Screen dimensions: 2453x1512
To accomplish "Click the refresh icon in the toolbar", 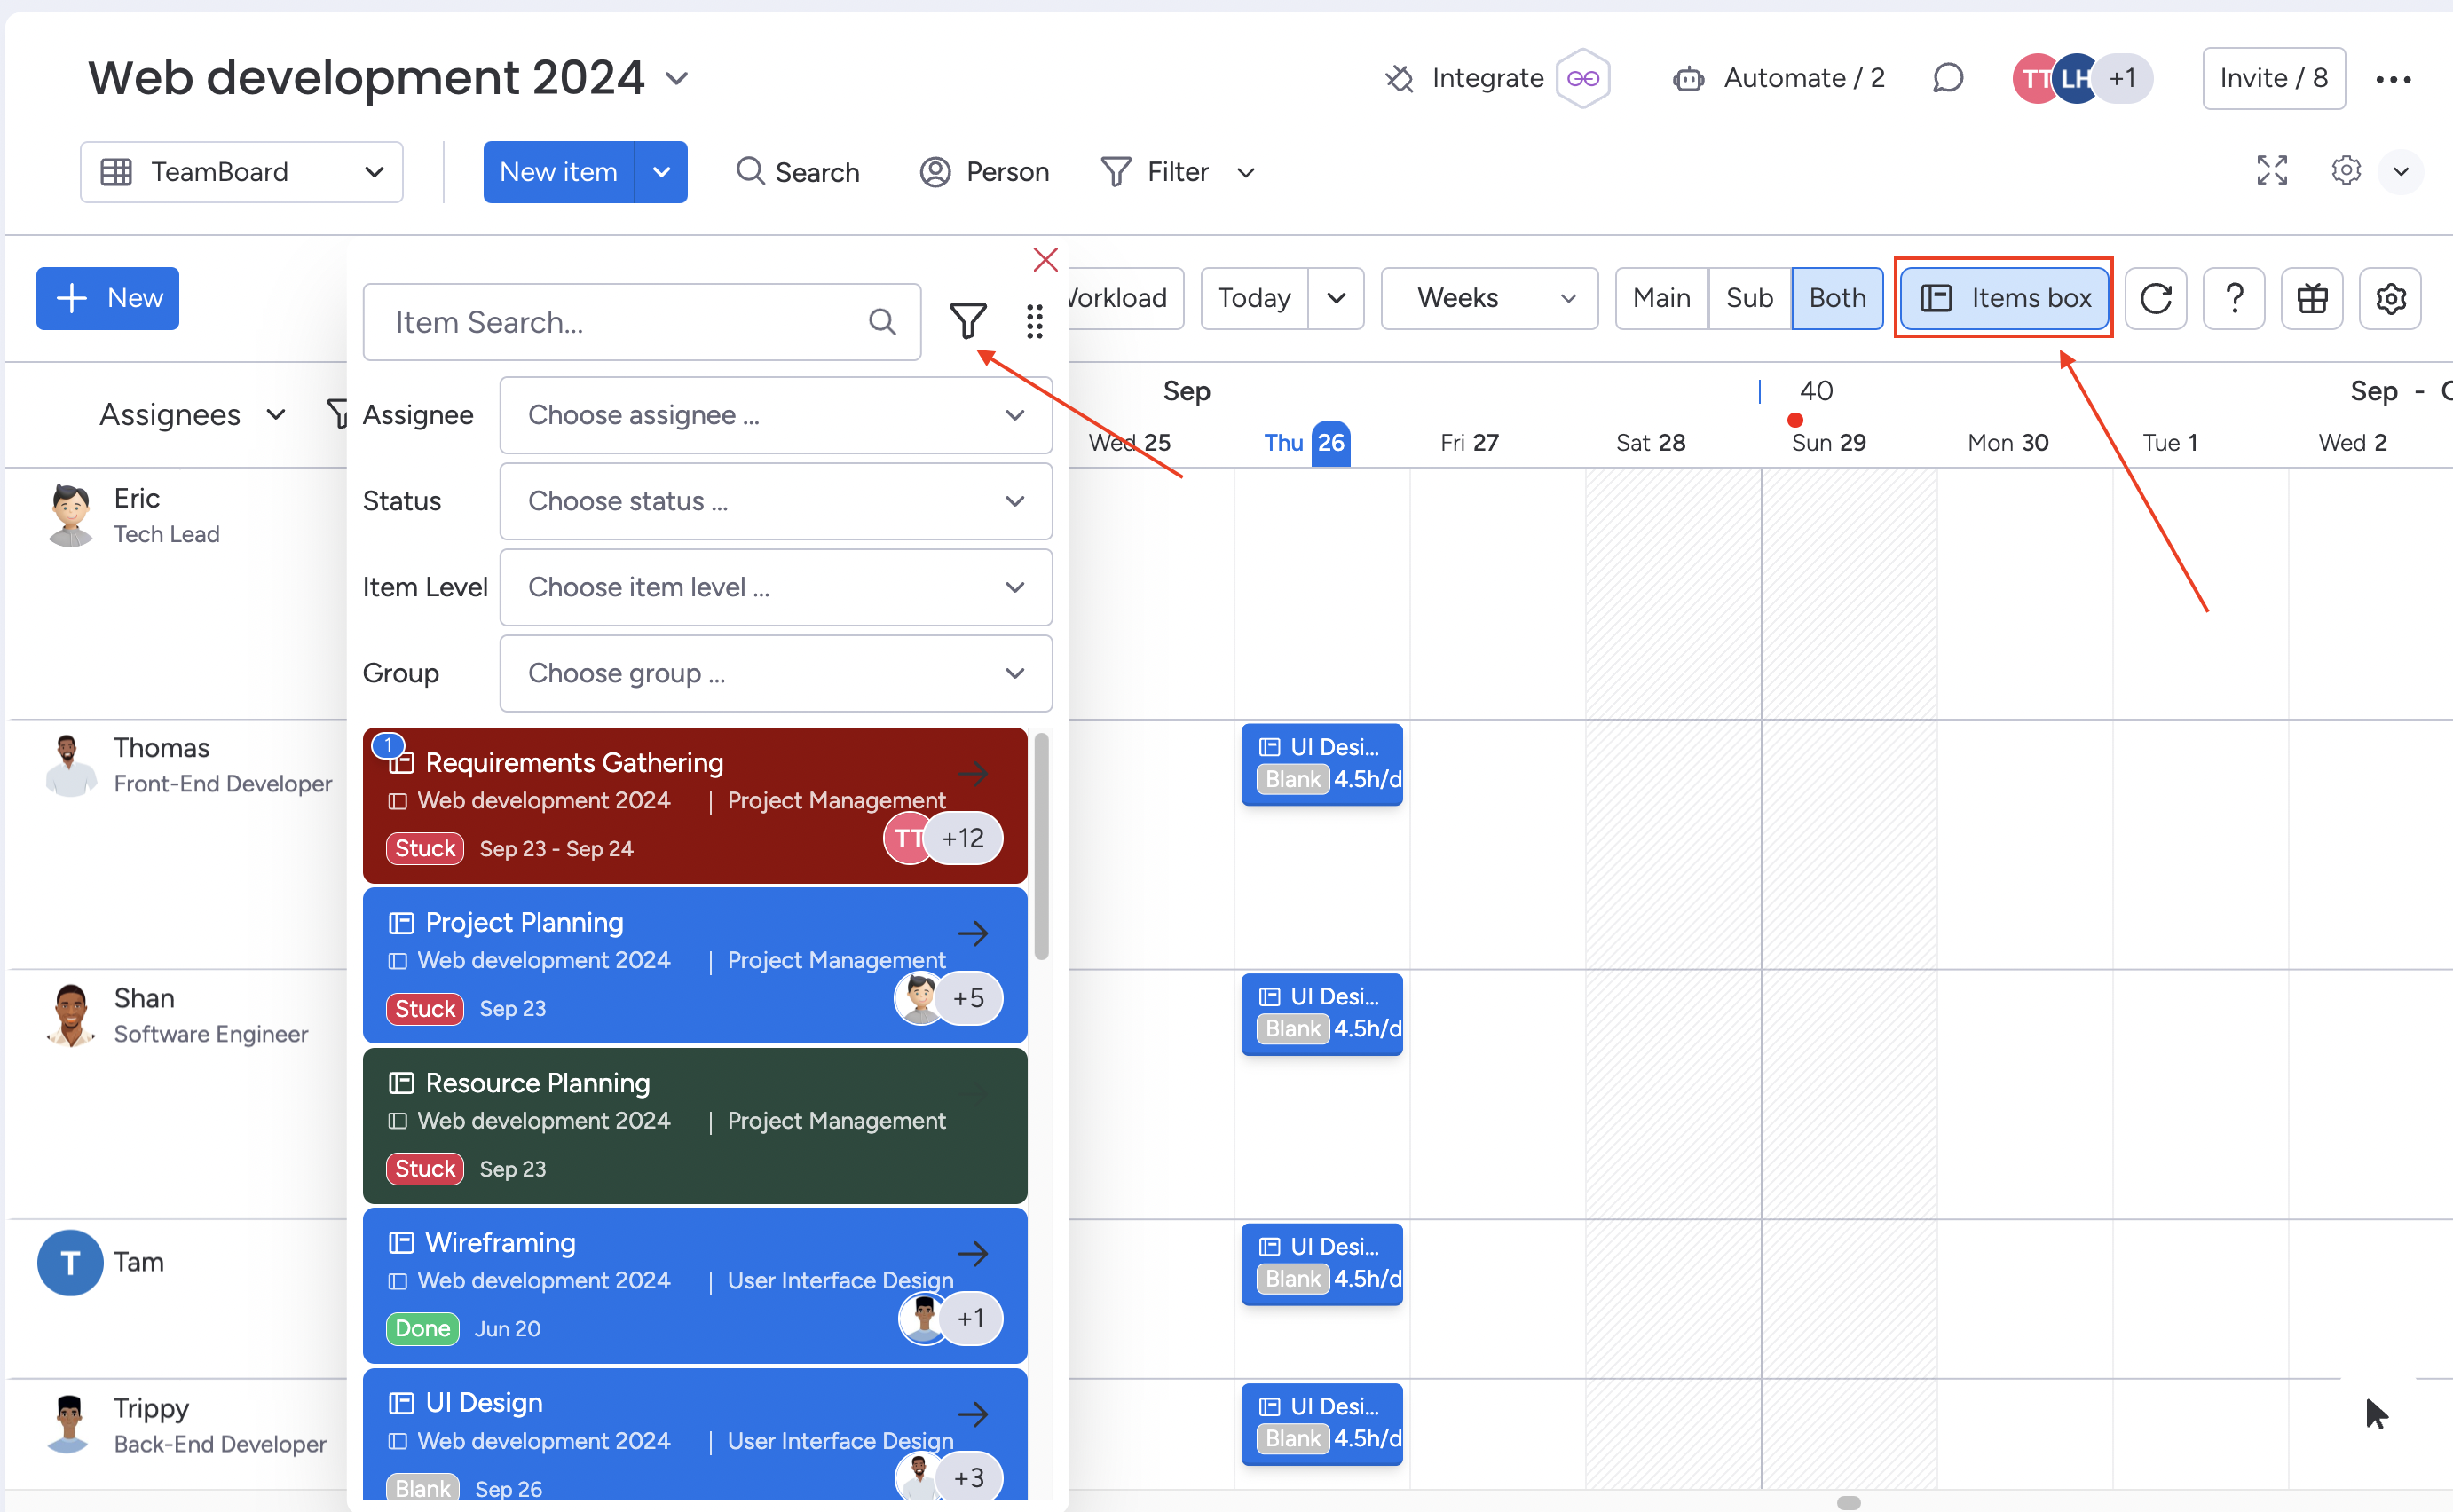I will (2155, 298).
